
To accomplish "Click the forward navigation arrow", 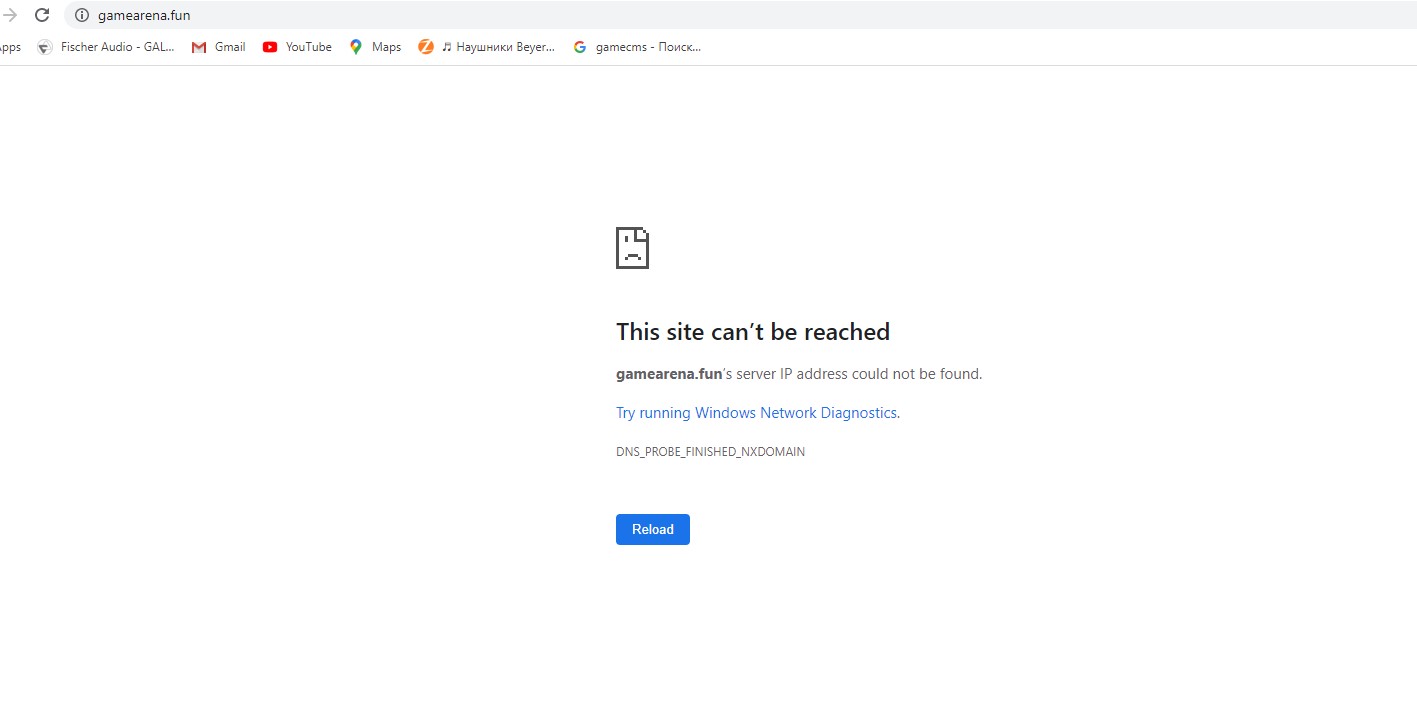I will [x=10, y=15].
